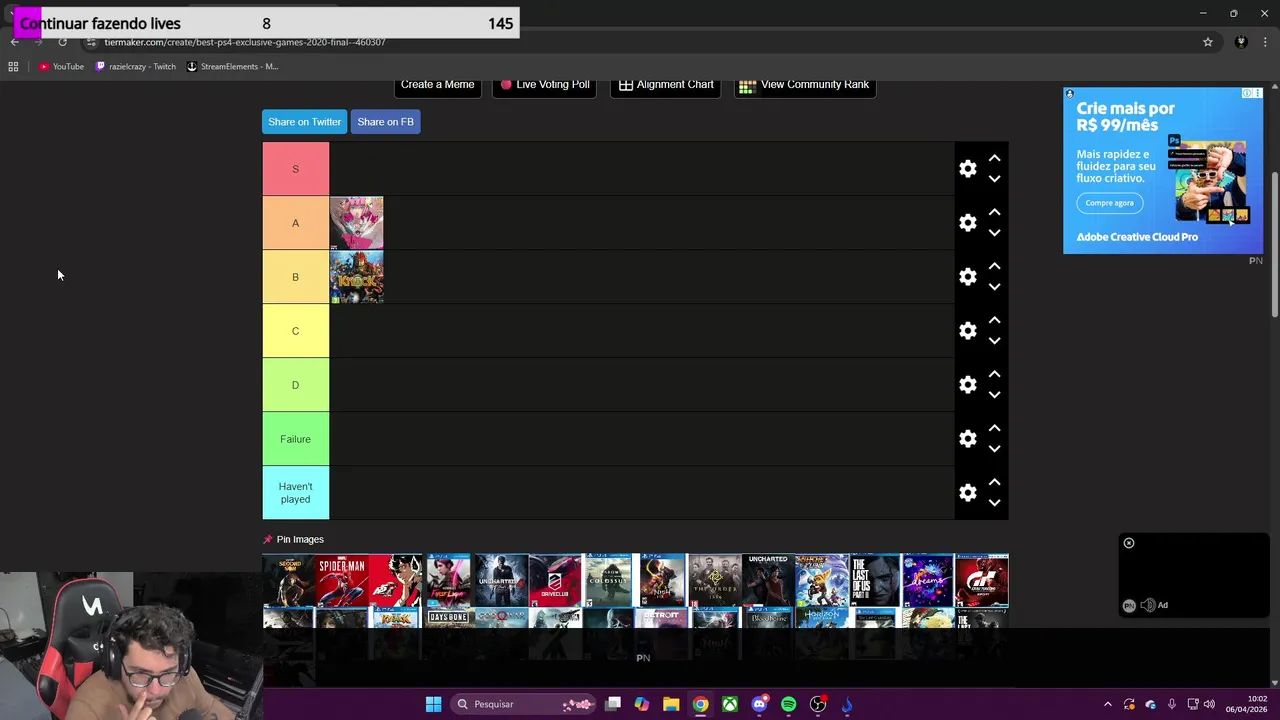
Task: Open Spotify from taskbar
Action: (x=789, y=704)
